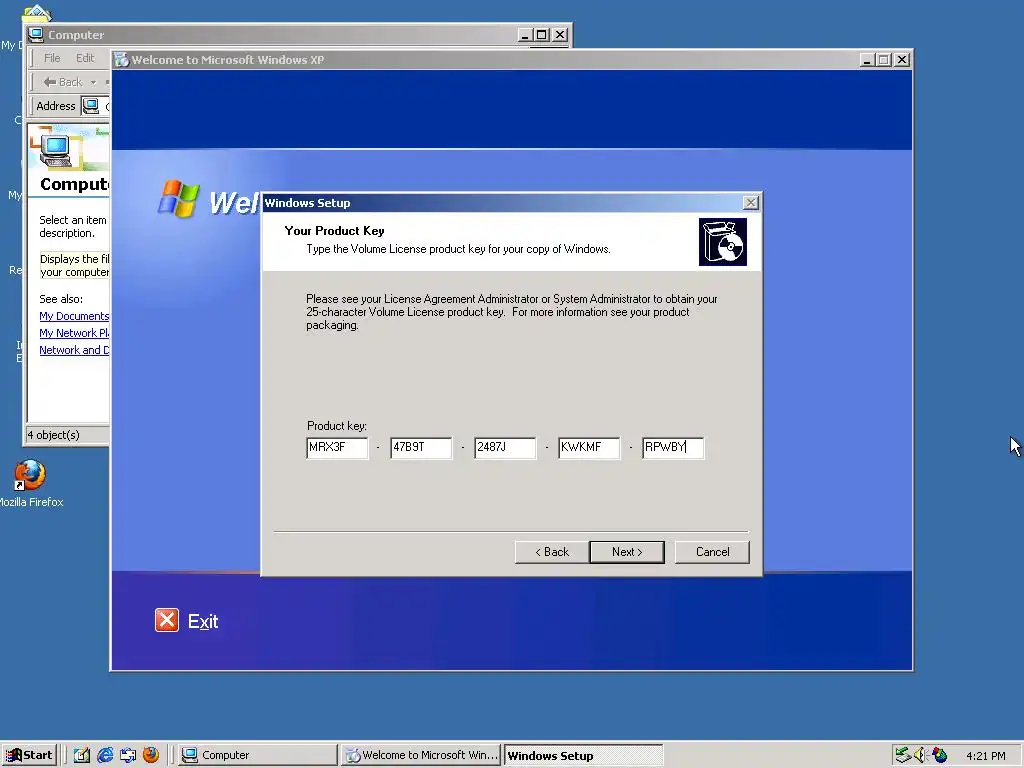Click the setup CD box icon in dialog

[x=722, y=242]
